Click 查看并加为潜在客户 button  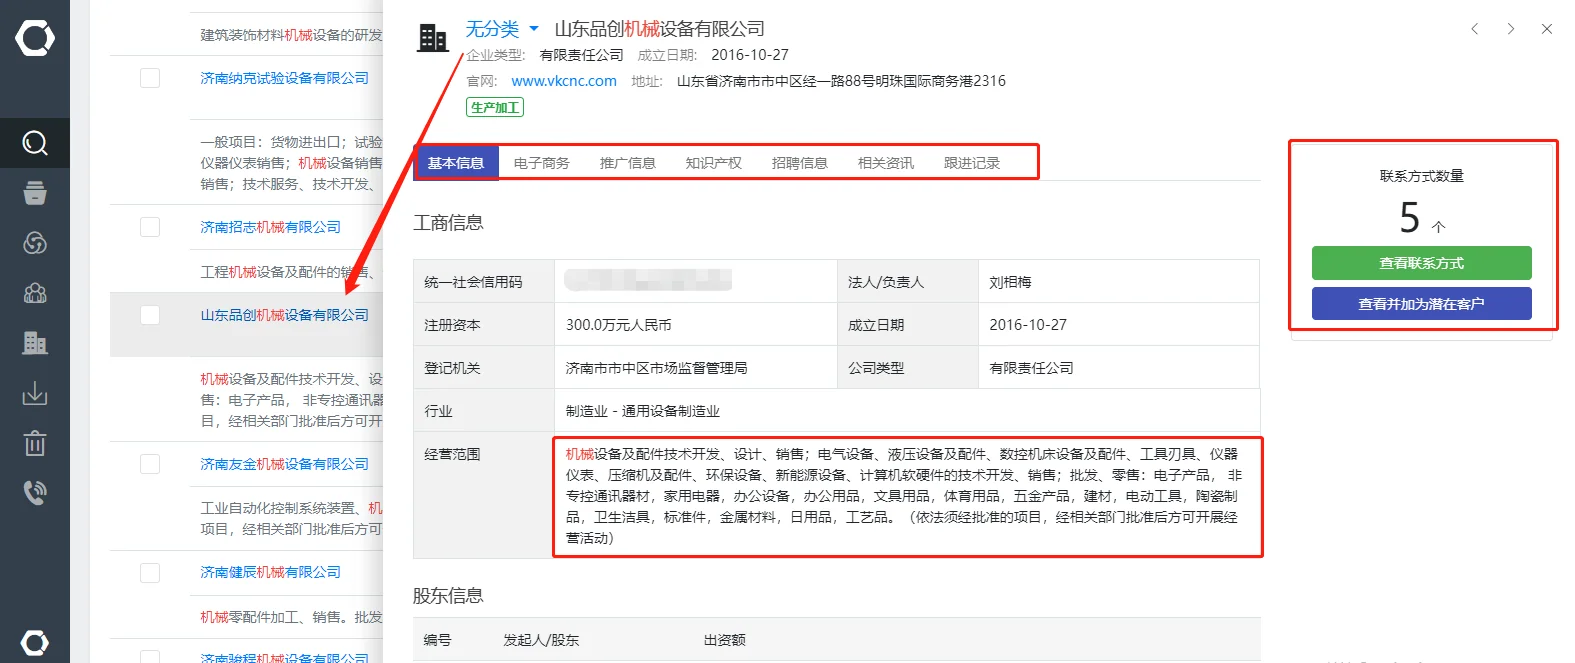coord(1421,304)
